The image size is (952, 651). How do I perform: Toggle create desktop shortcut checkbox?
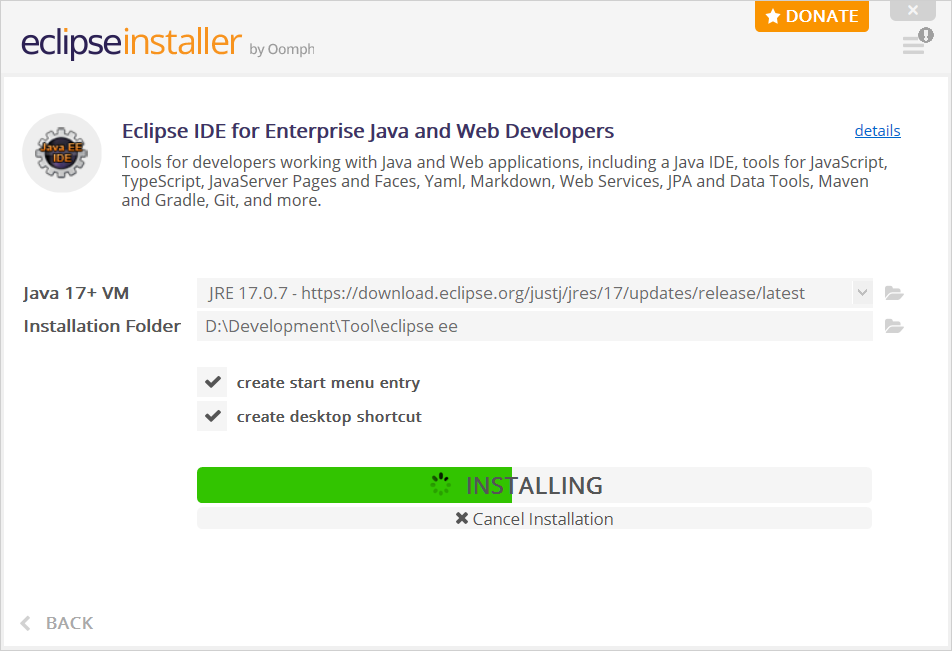212,416
